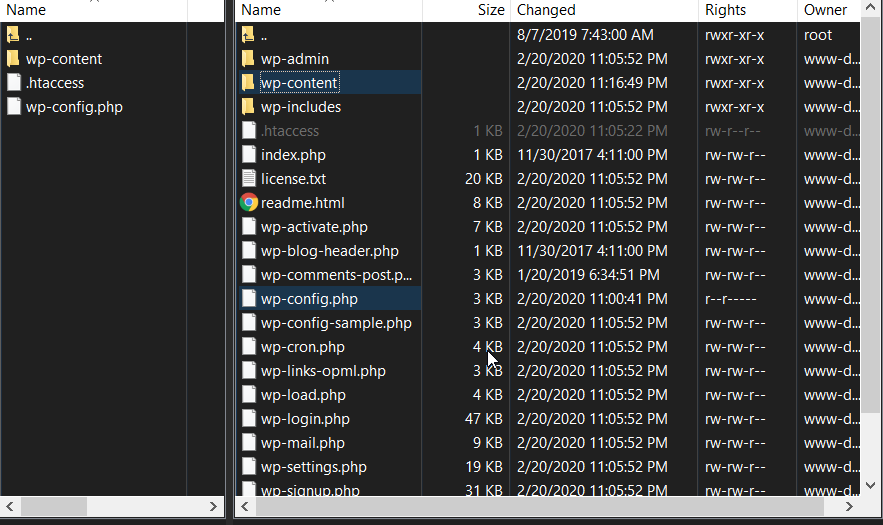Viewport: 883px width, 525px height.
Task: Click the wp-config.php file icon in left panel
Action: point(14,107)
